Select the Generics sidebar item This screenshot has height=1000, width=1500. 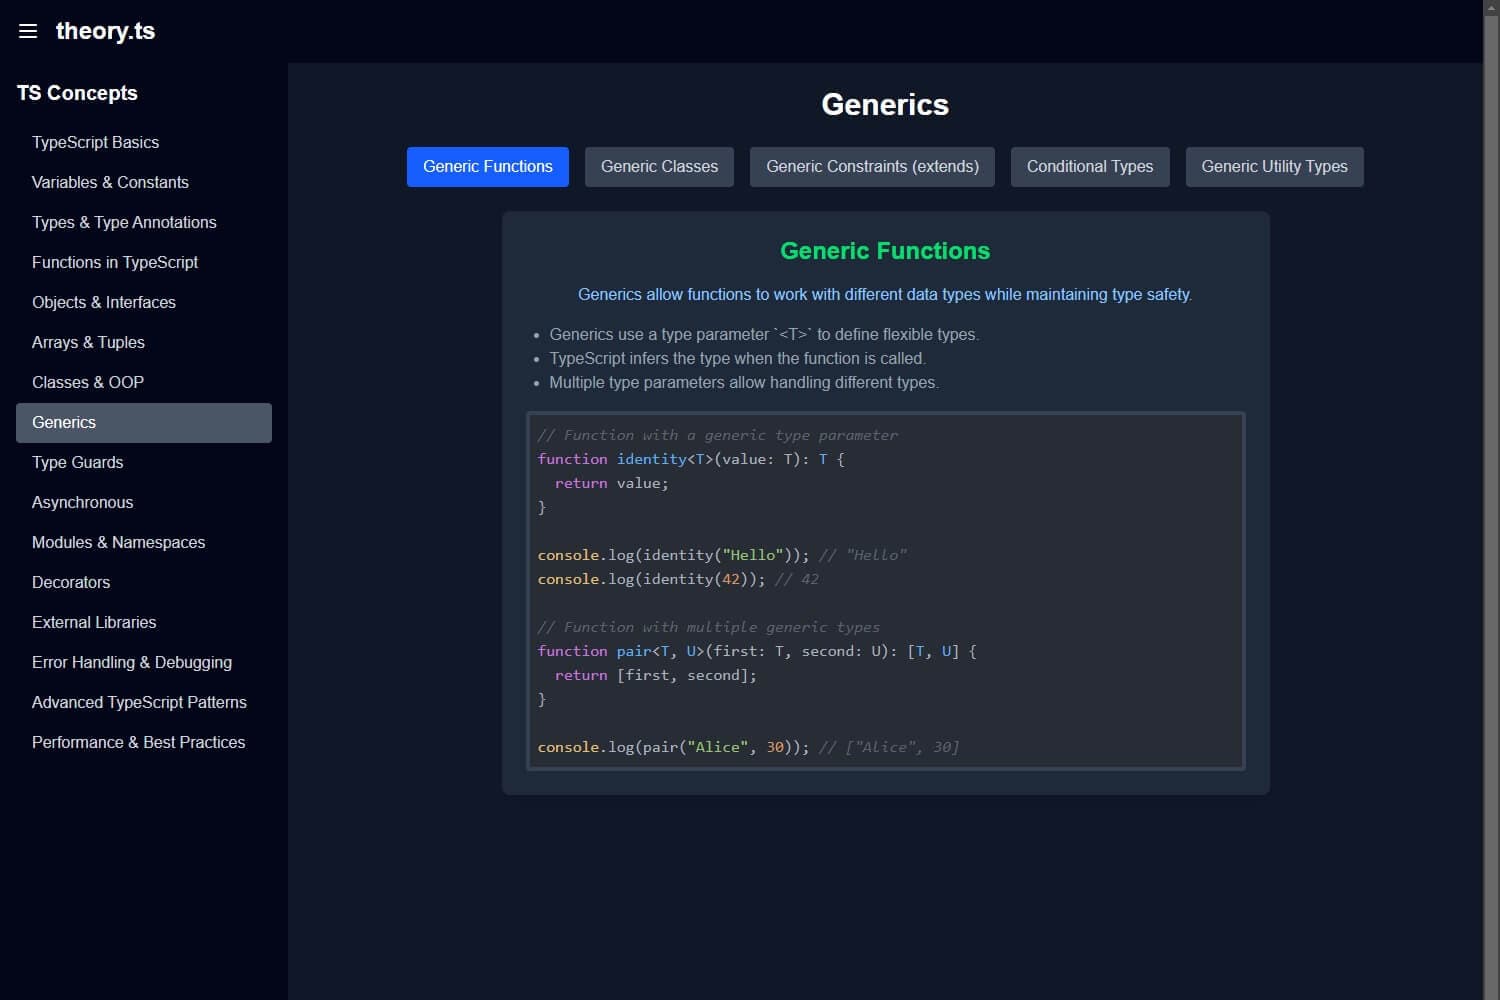(144, 423)
